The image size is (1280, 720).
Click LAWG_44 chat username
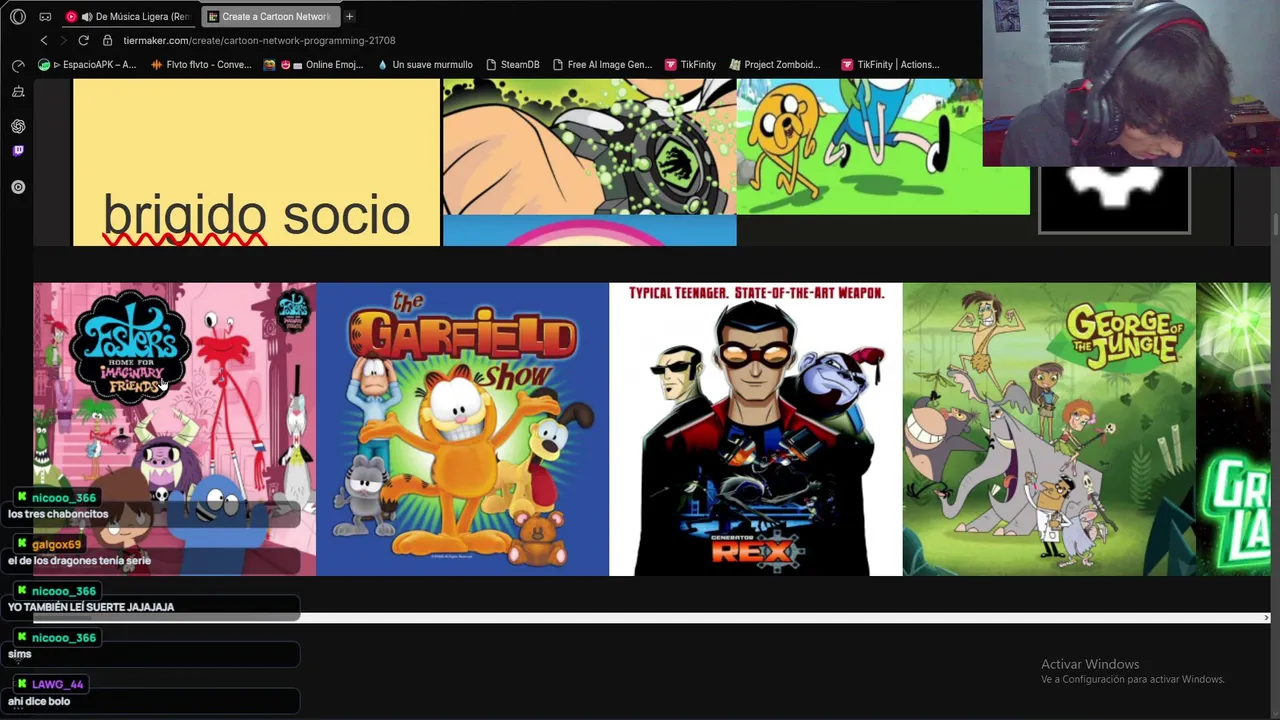tap(57, 684)
